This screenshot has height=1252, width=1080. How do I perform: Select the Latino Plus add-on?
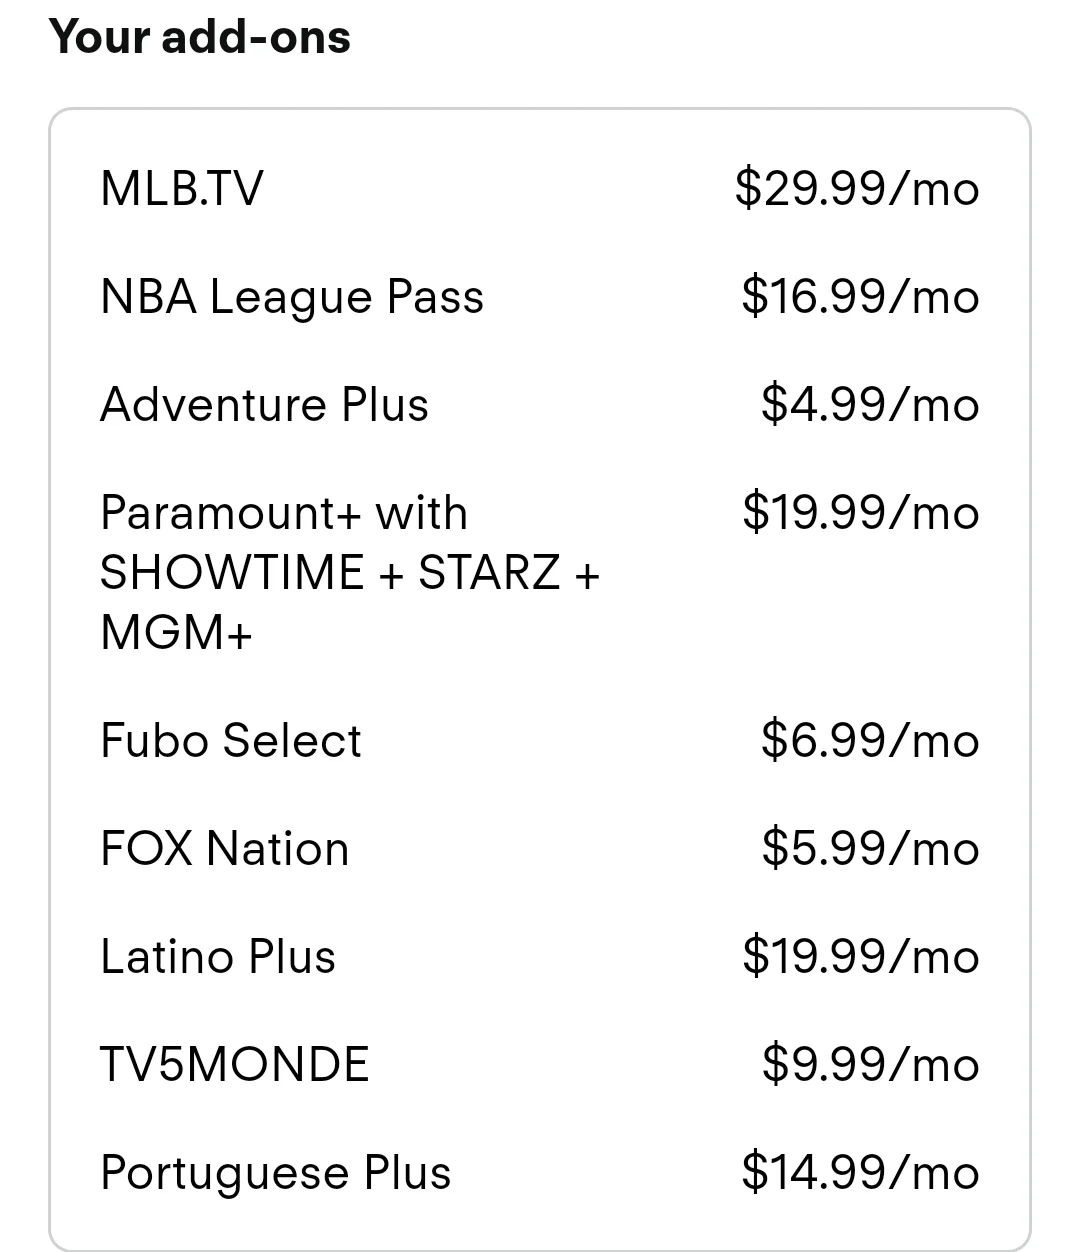coord(539,956)
